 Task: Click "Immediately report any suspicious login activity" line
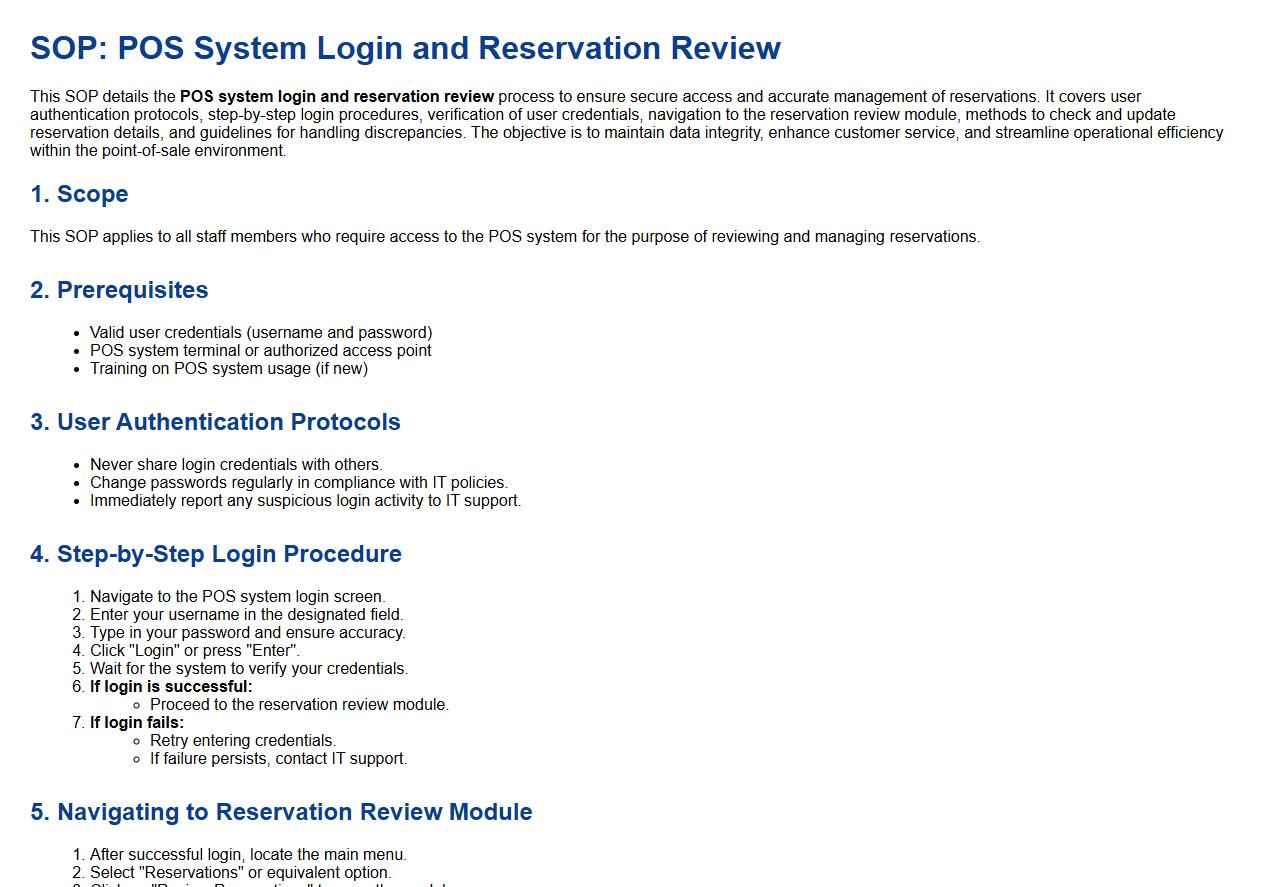pyautogui.click(x=305, y=501)
